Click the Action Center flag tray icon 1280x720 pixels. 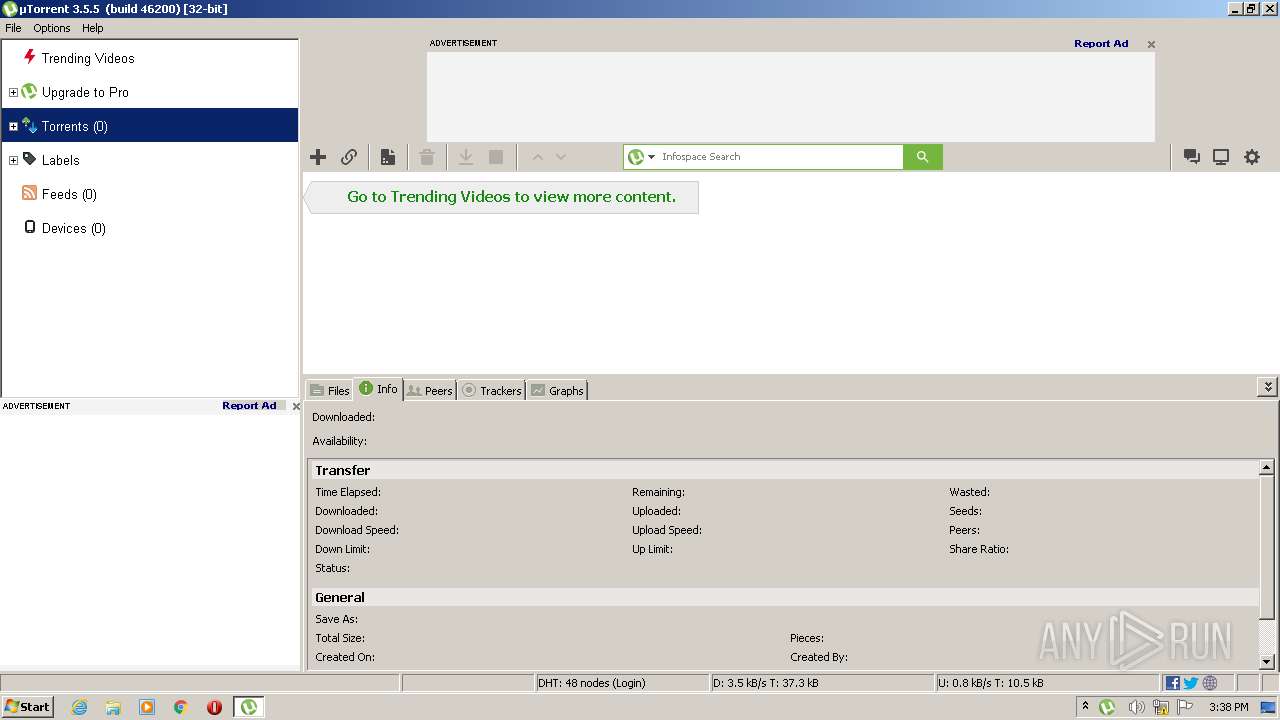pyautogui.click(x=1185, y=707)
